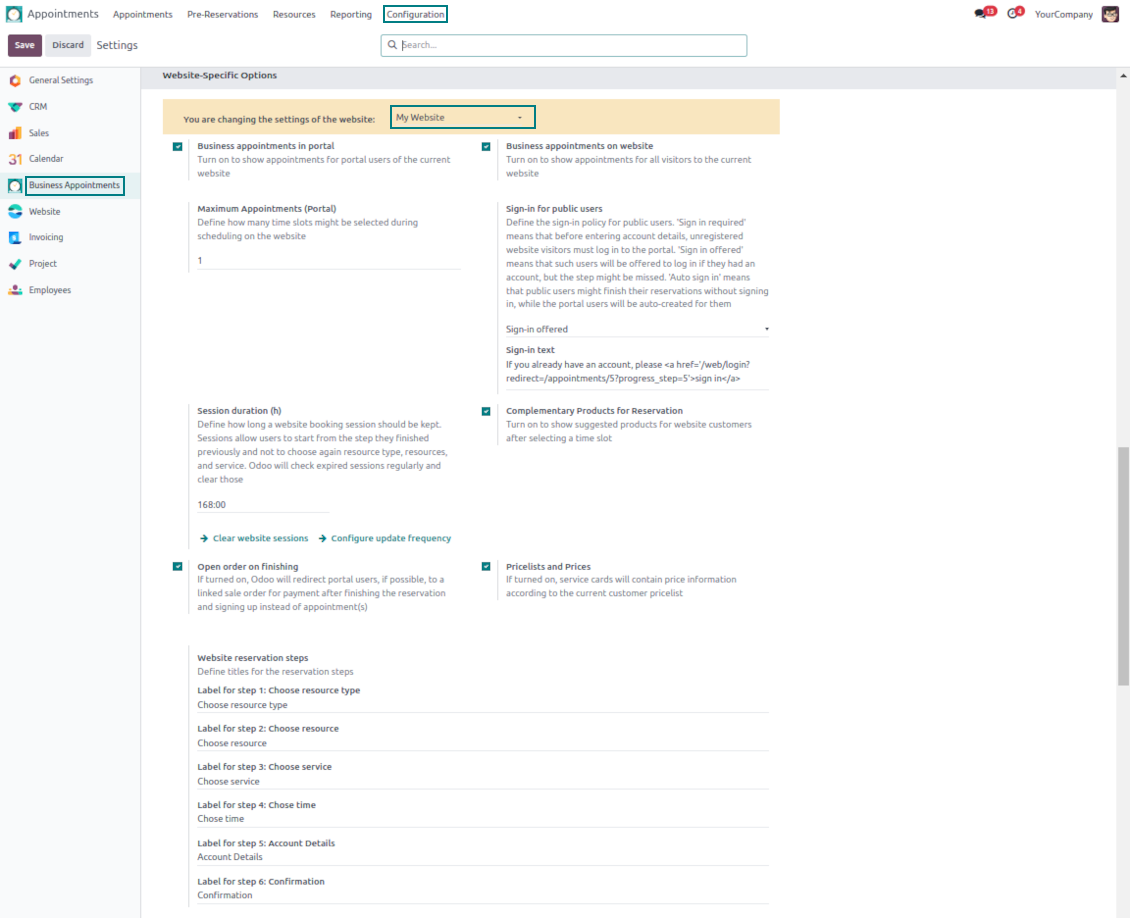
Task: Open the Pre-Reservations menu
Action: click(x=222, y=14)
